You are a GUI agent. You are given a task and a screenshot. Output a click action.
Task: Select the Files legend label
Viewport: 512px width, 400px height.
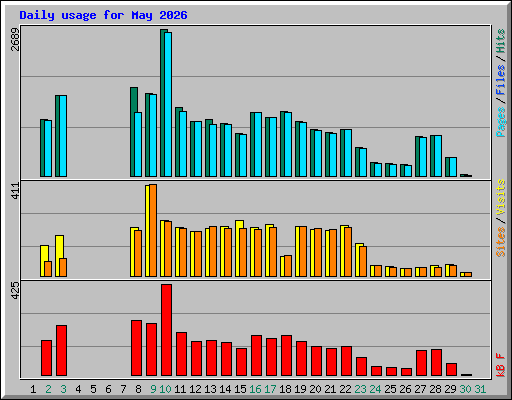tap(500, 80)
